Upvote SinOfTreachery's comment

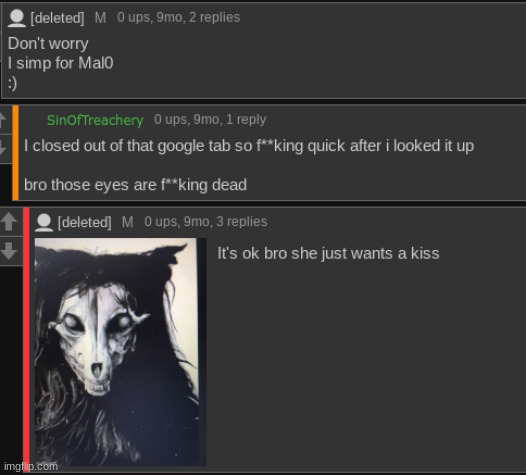[3, 120]
